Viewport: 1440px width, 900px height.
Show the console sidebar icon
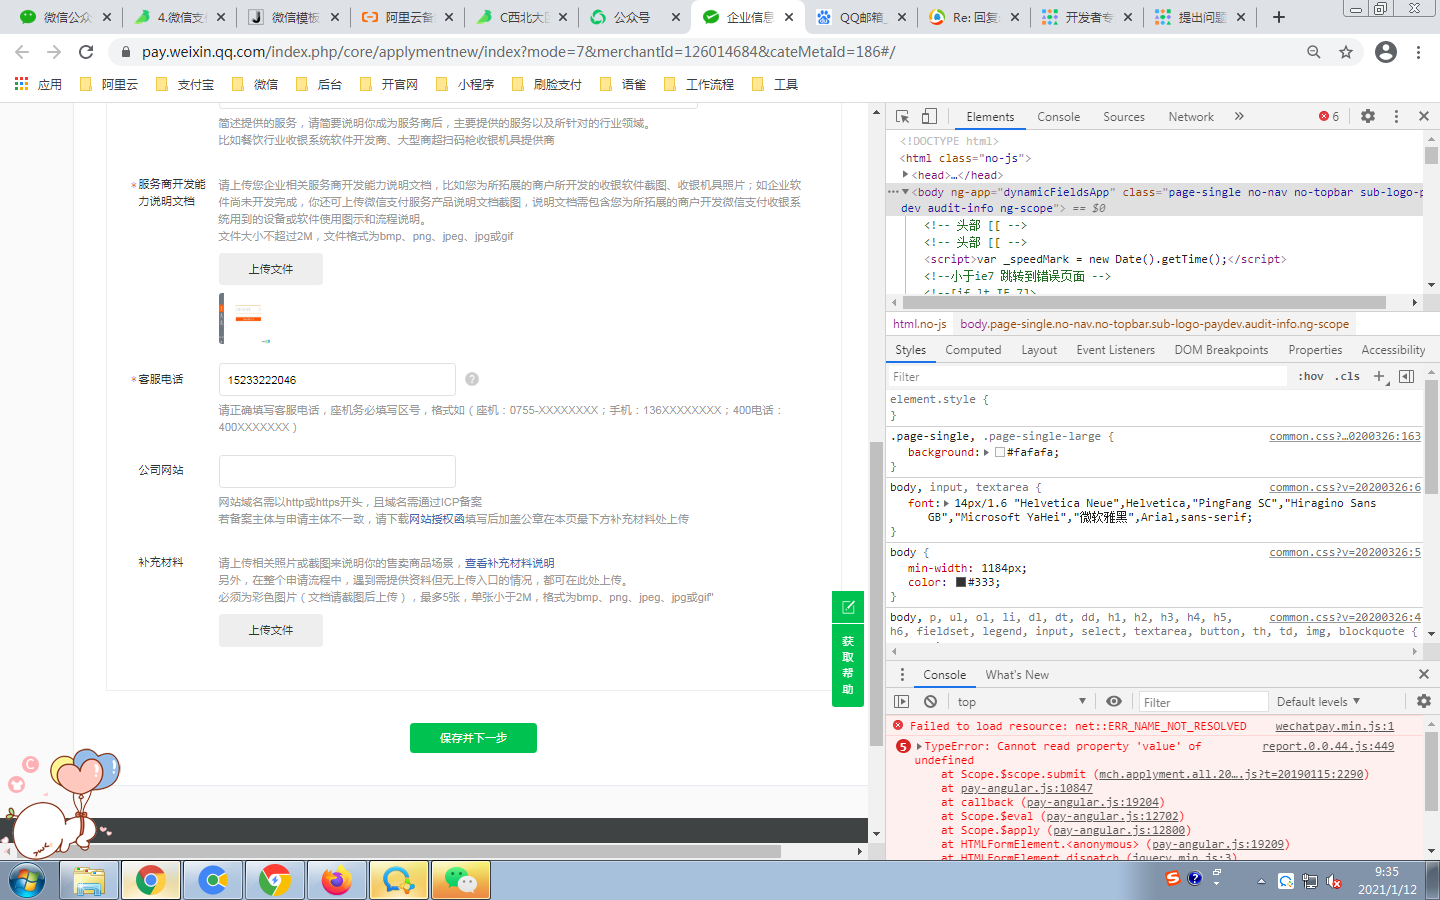tap(901, 702)
